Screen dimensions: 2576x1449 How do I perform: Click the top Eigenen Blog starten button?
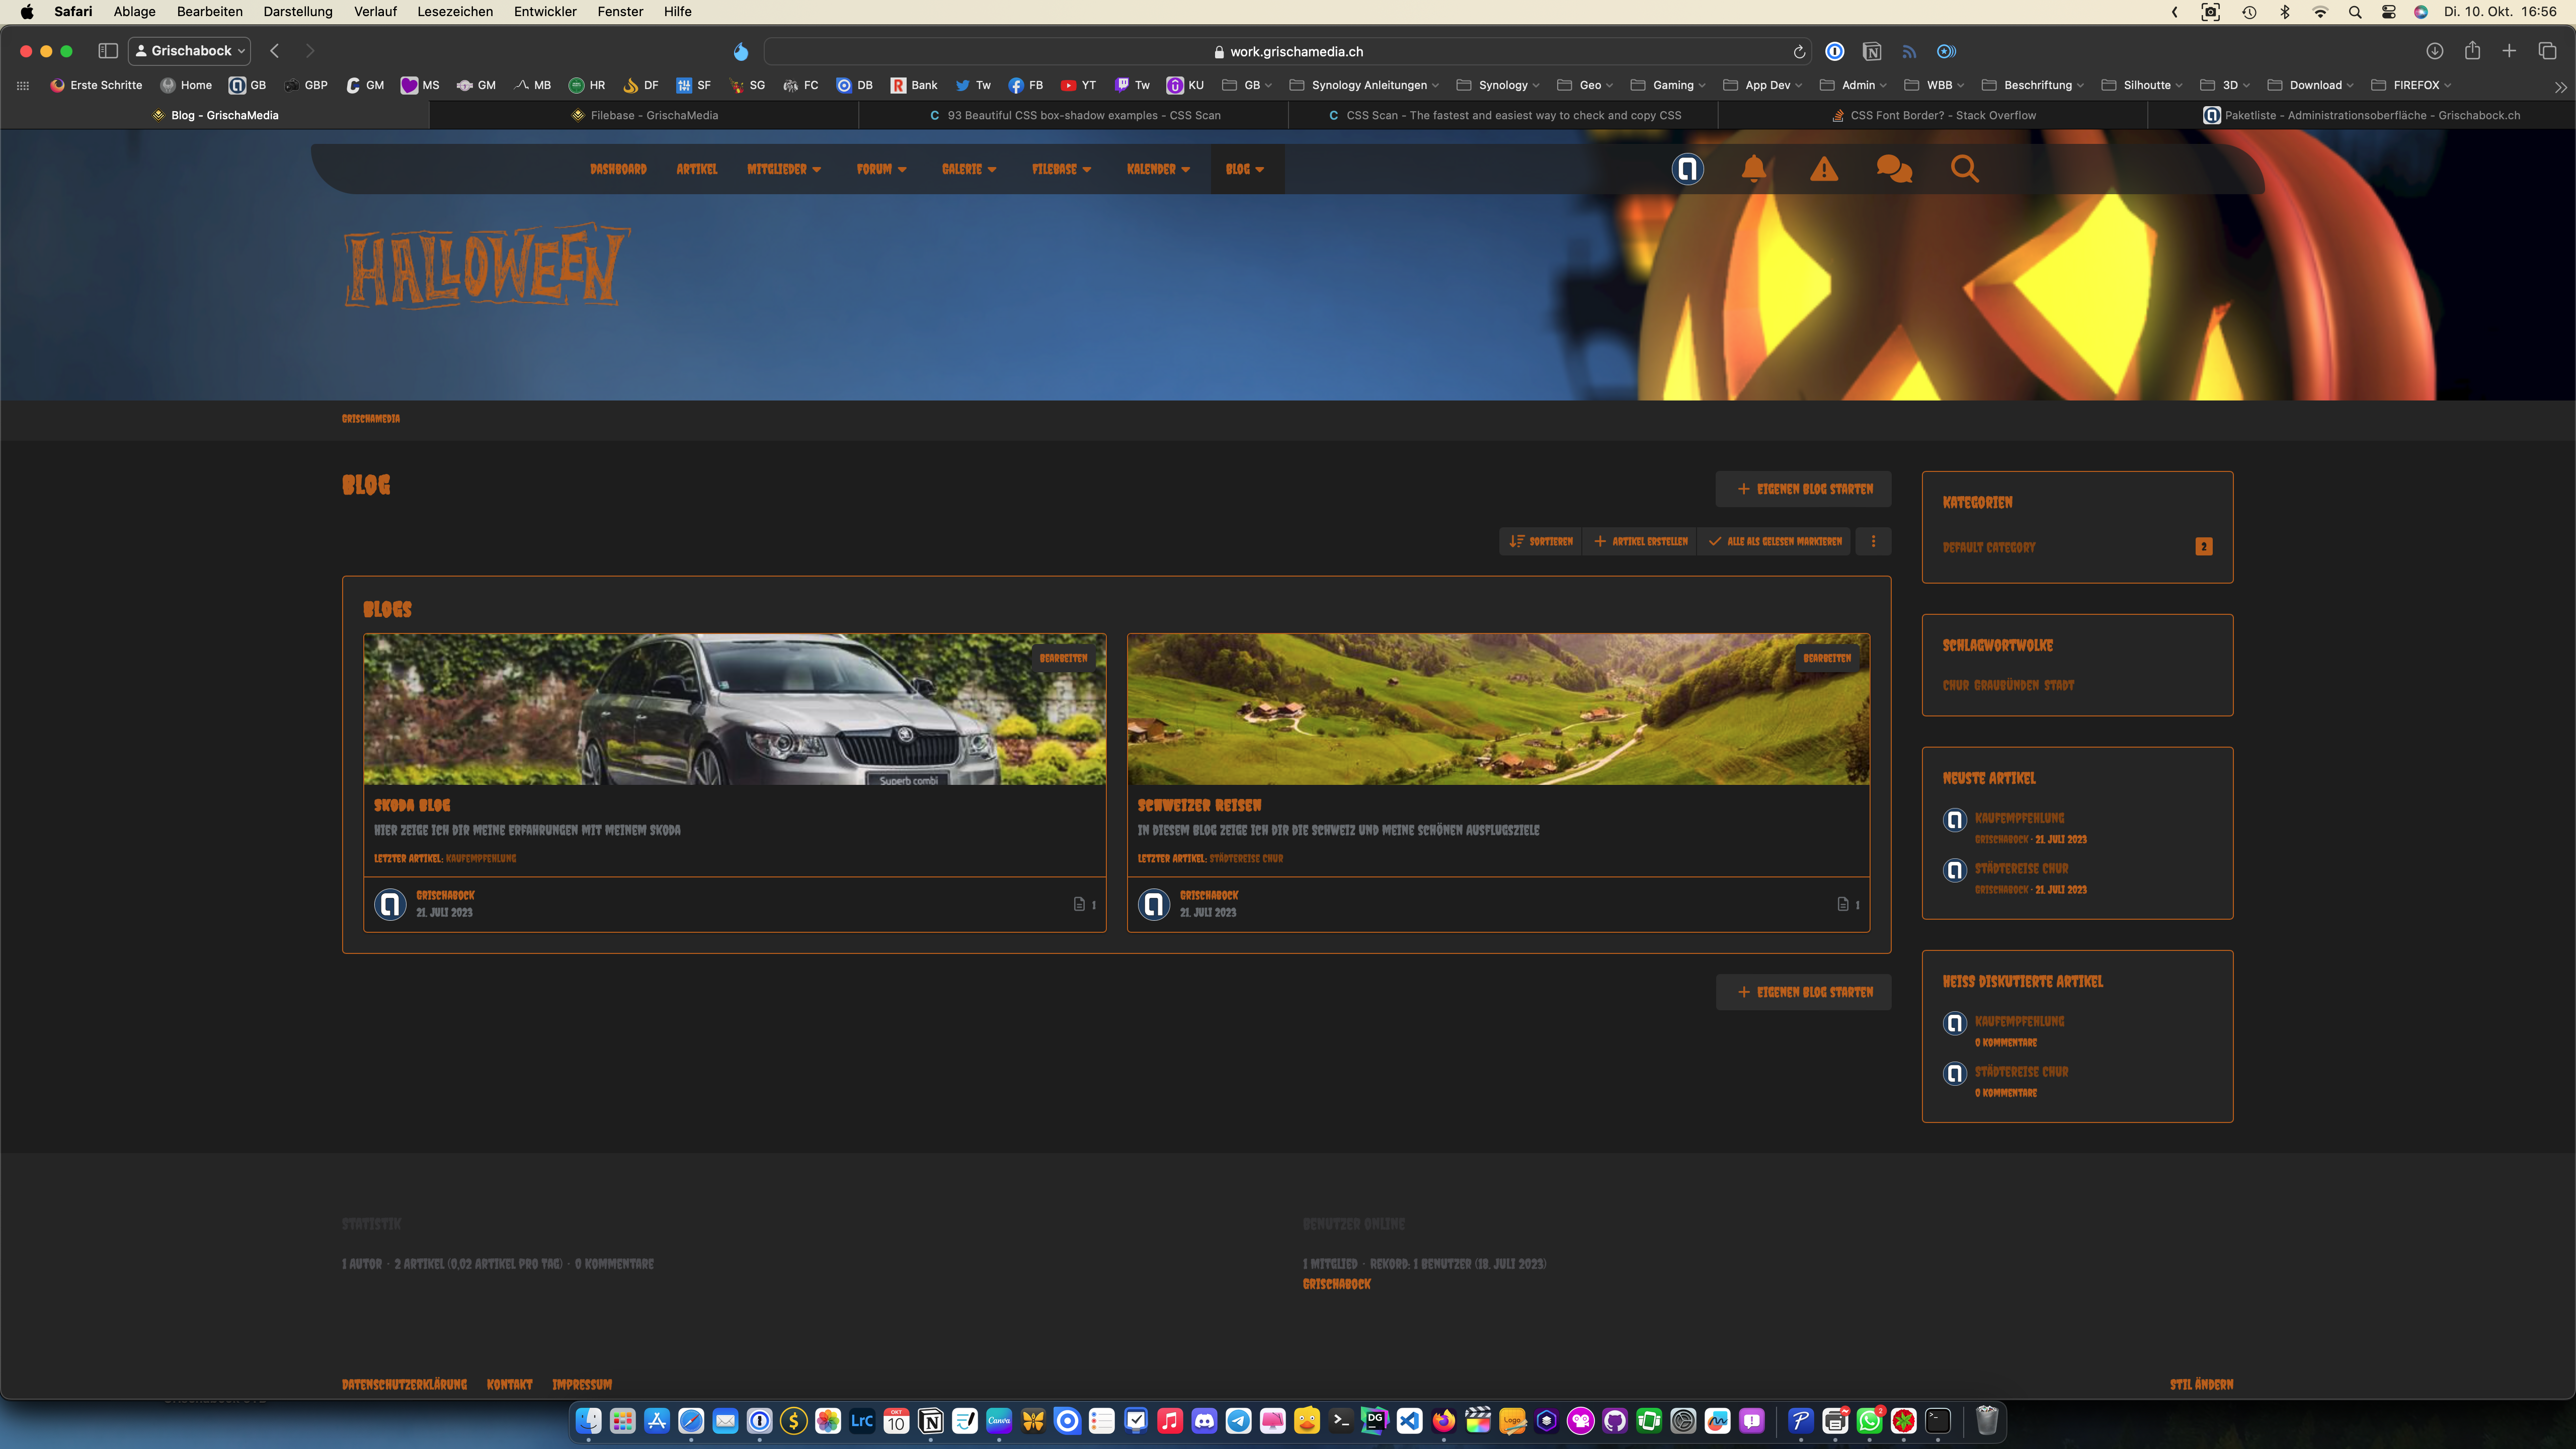(x=1804, y=489)
